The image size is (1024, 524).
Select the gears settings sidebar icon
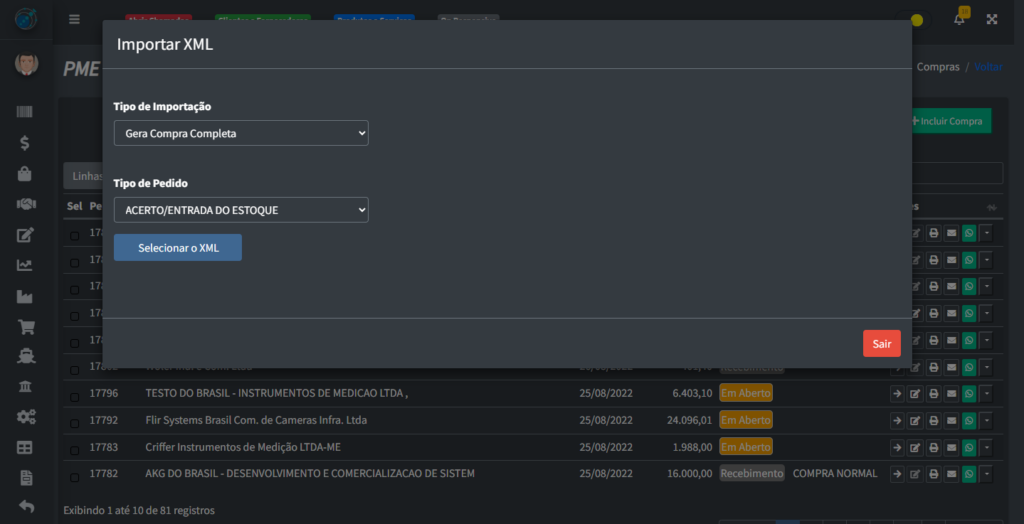pos(26,417)
